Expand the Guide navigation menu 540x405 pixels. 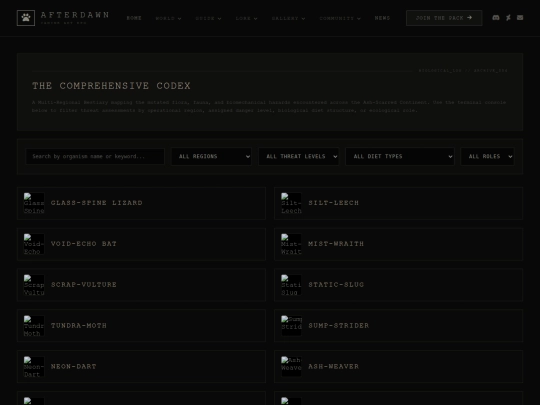click(x=208, y=18)
